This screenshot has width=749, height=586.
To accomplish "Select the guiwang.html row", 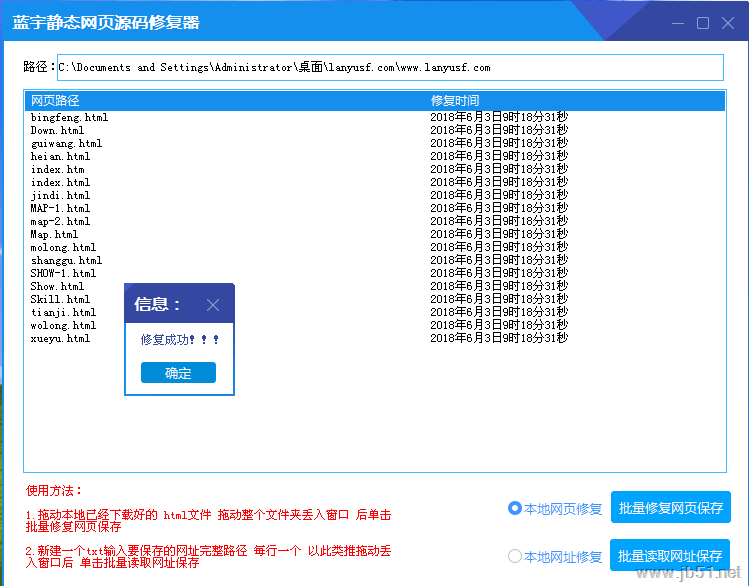I will pos(66,144).
